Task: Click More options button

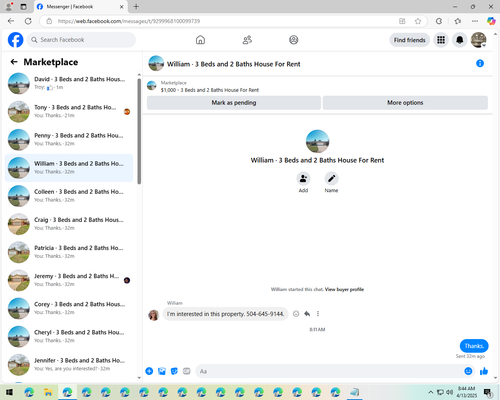Action: tap(405, 103)
